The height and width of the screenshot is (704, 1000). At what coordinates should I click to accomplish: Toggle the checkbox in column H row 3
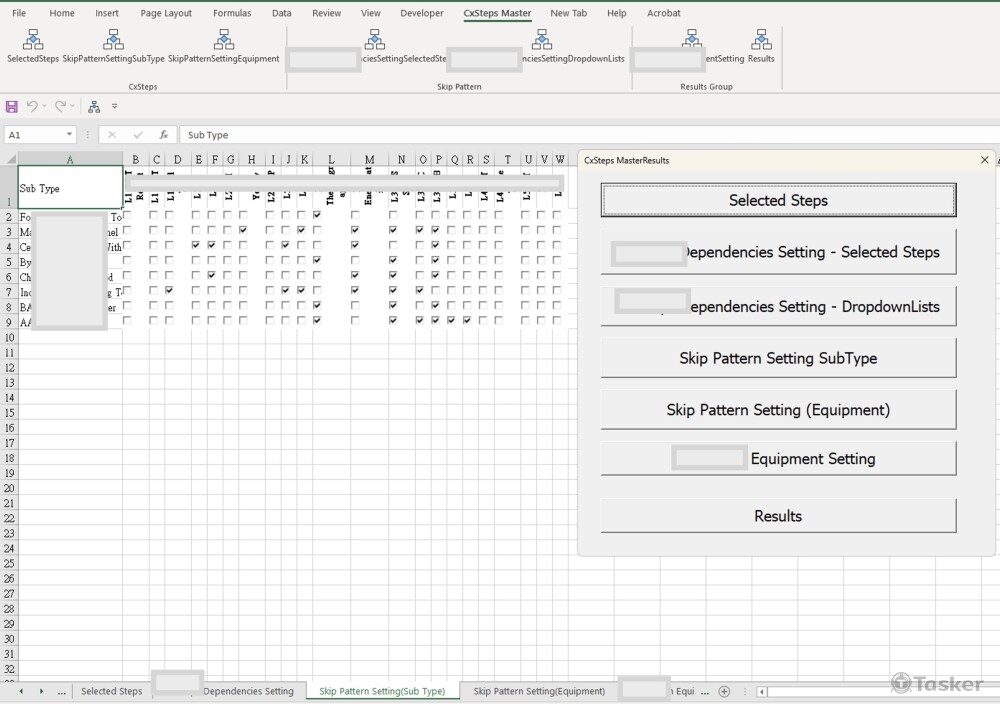(x=243, y=230)
